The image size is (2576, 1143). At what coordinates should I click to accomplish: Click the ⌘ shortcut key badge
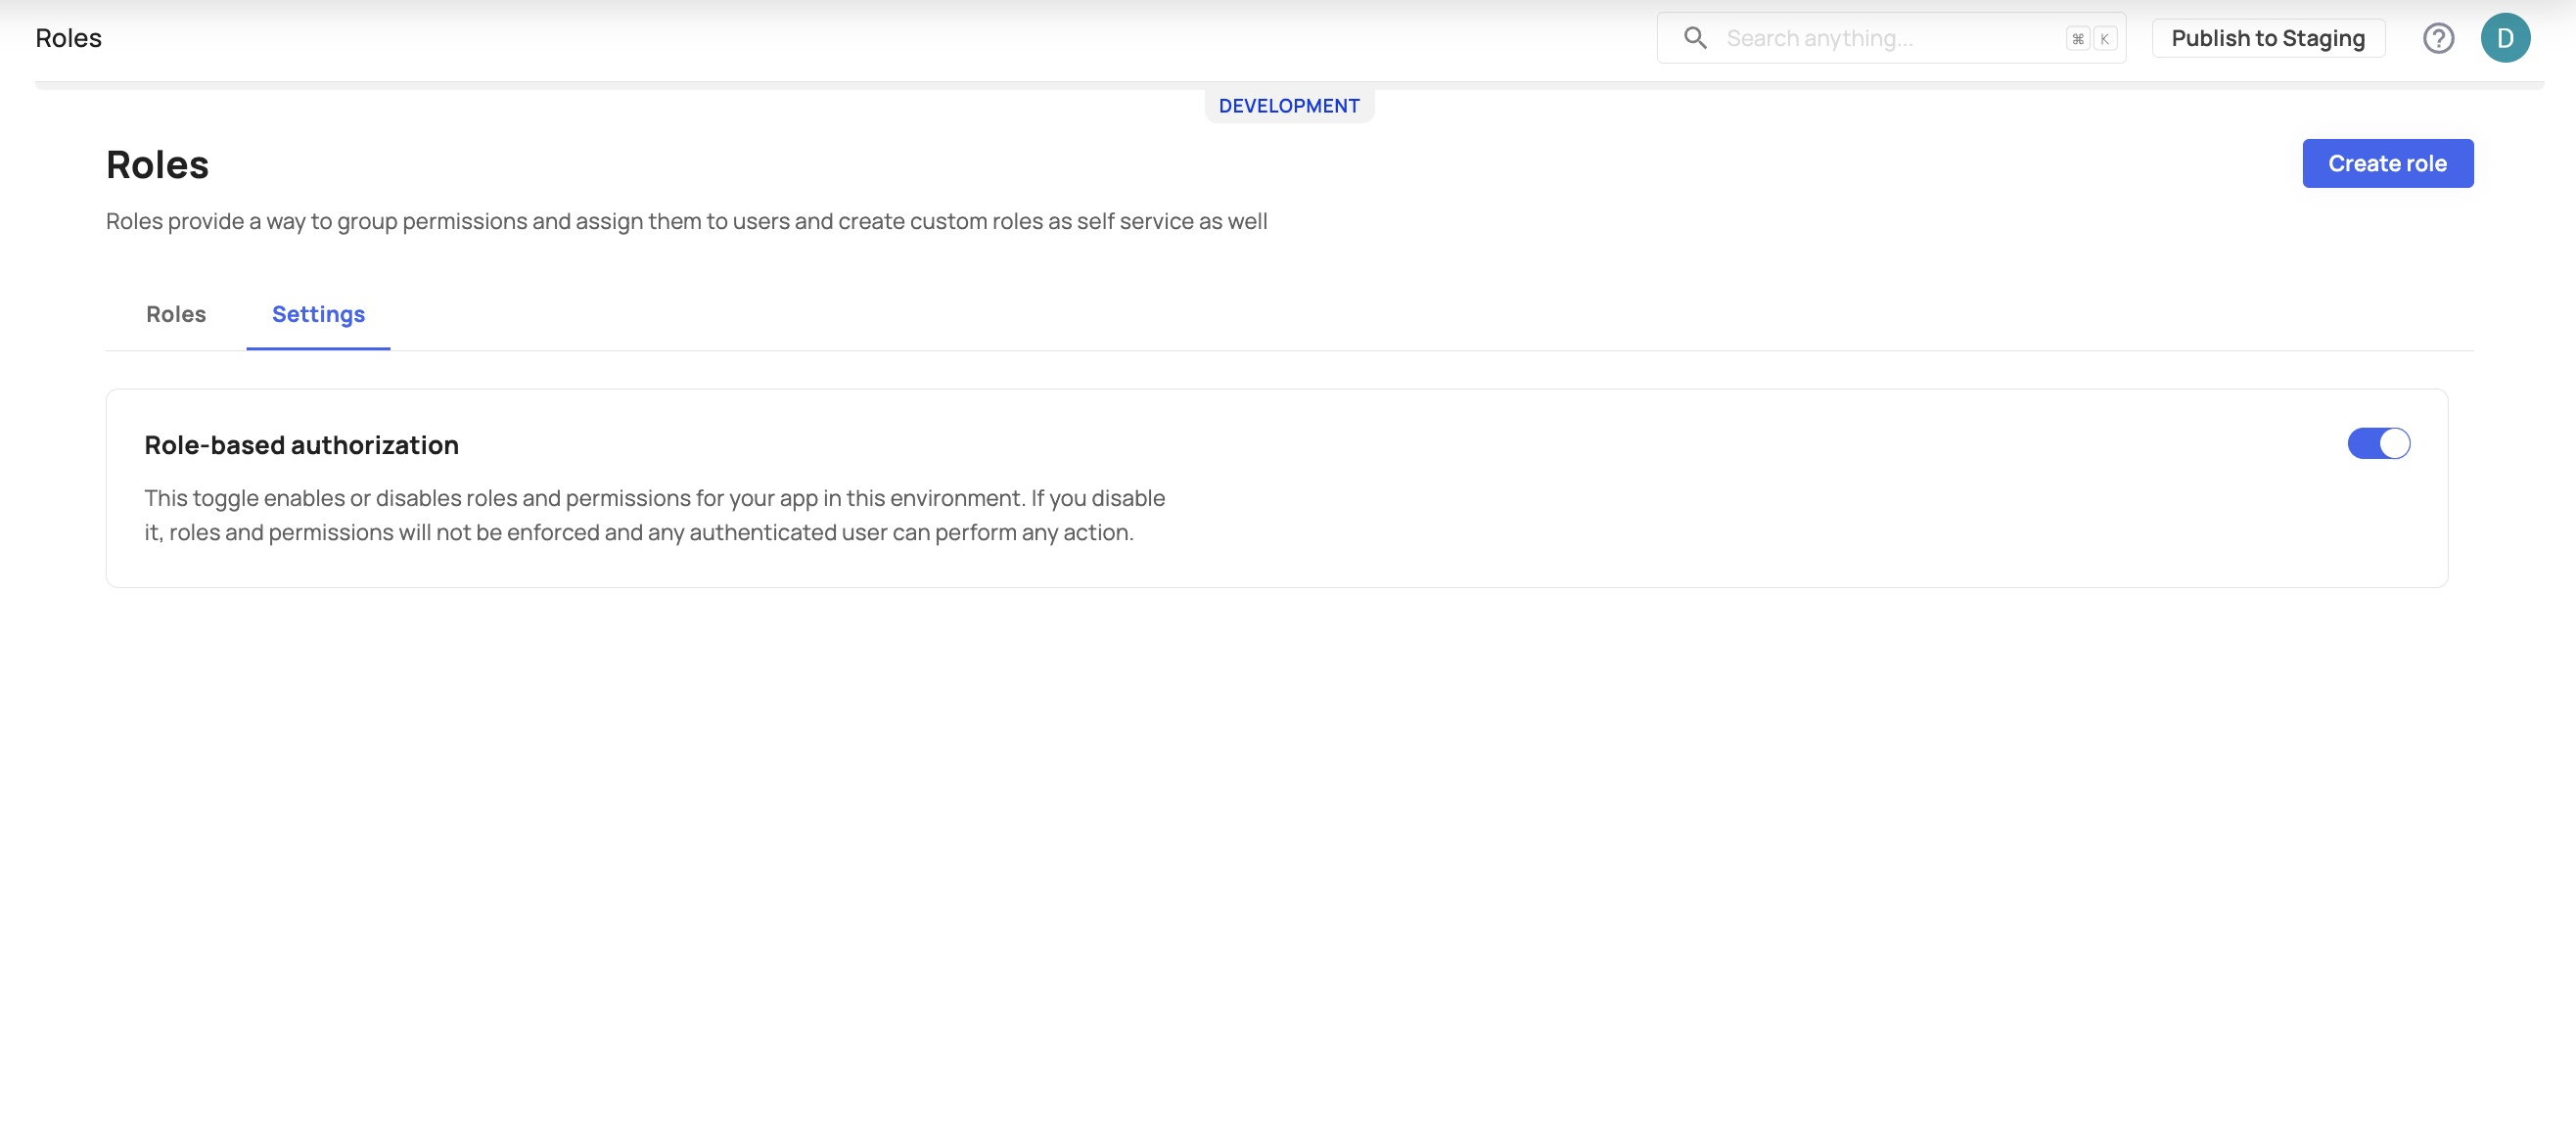pos(2078,39)
